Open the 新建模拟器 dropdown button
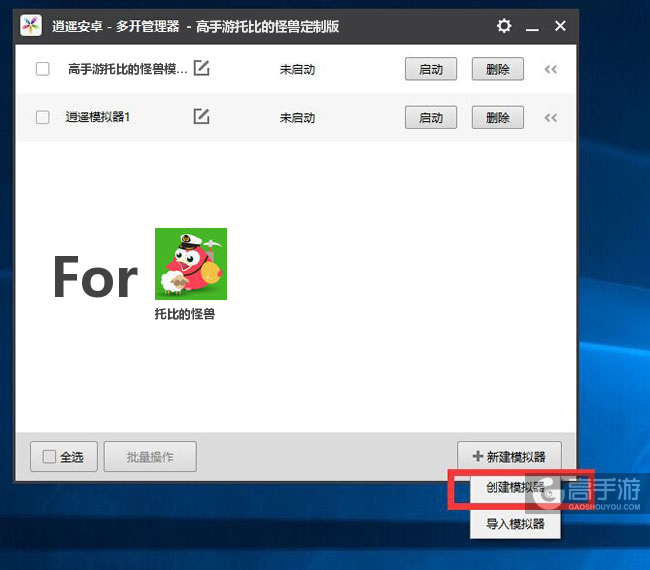The height and width of the screenshot is (570, 650). point(509,456)
